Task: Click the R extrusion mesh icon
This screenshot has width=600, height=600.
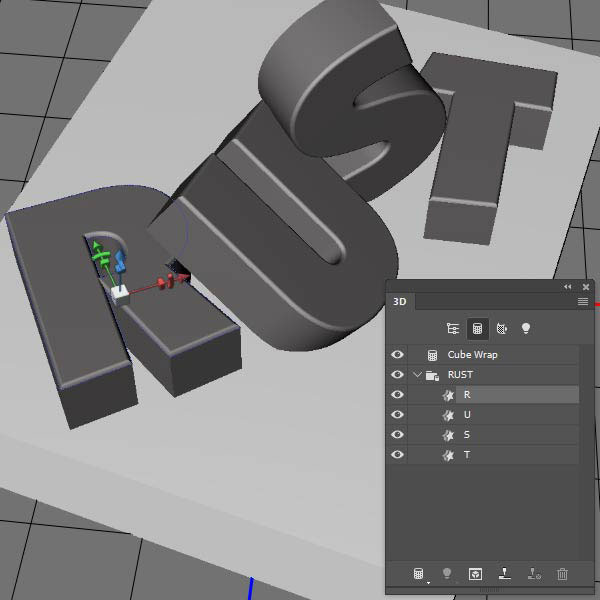Action: 448,395
